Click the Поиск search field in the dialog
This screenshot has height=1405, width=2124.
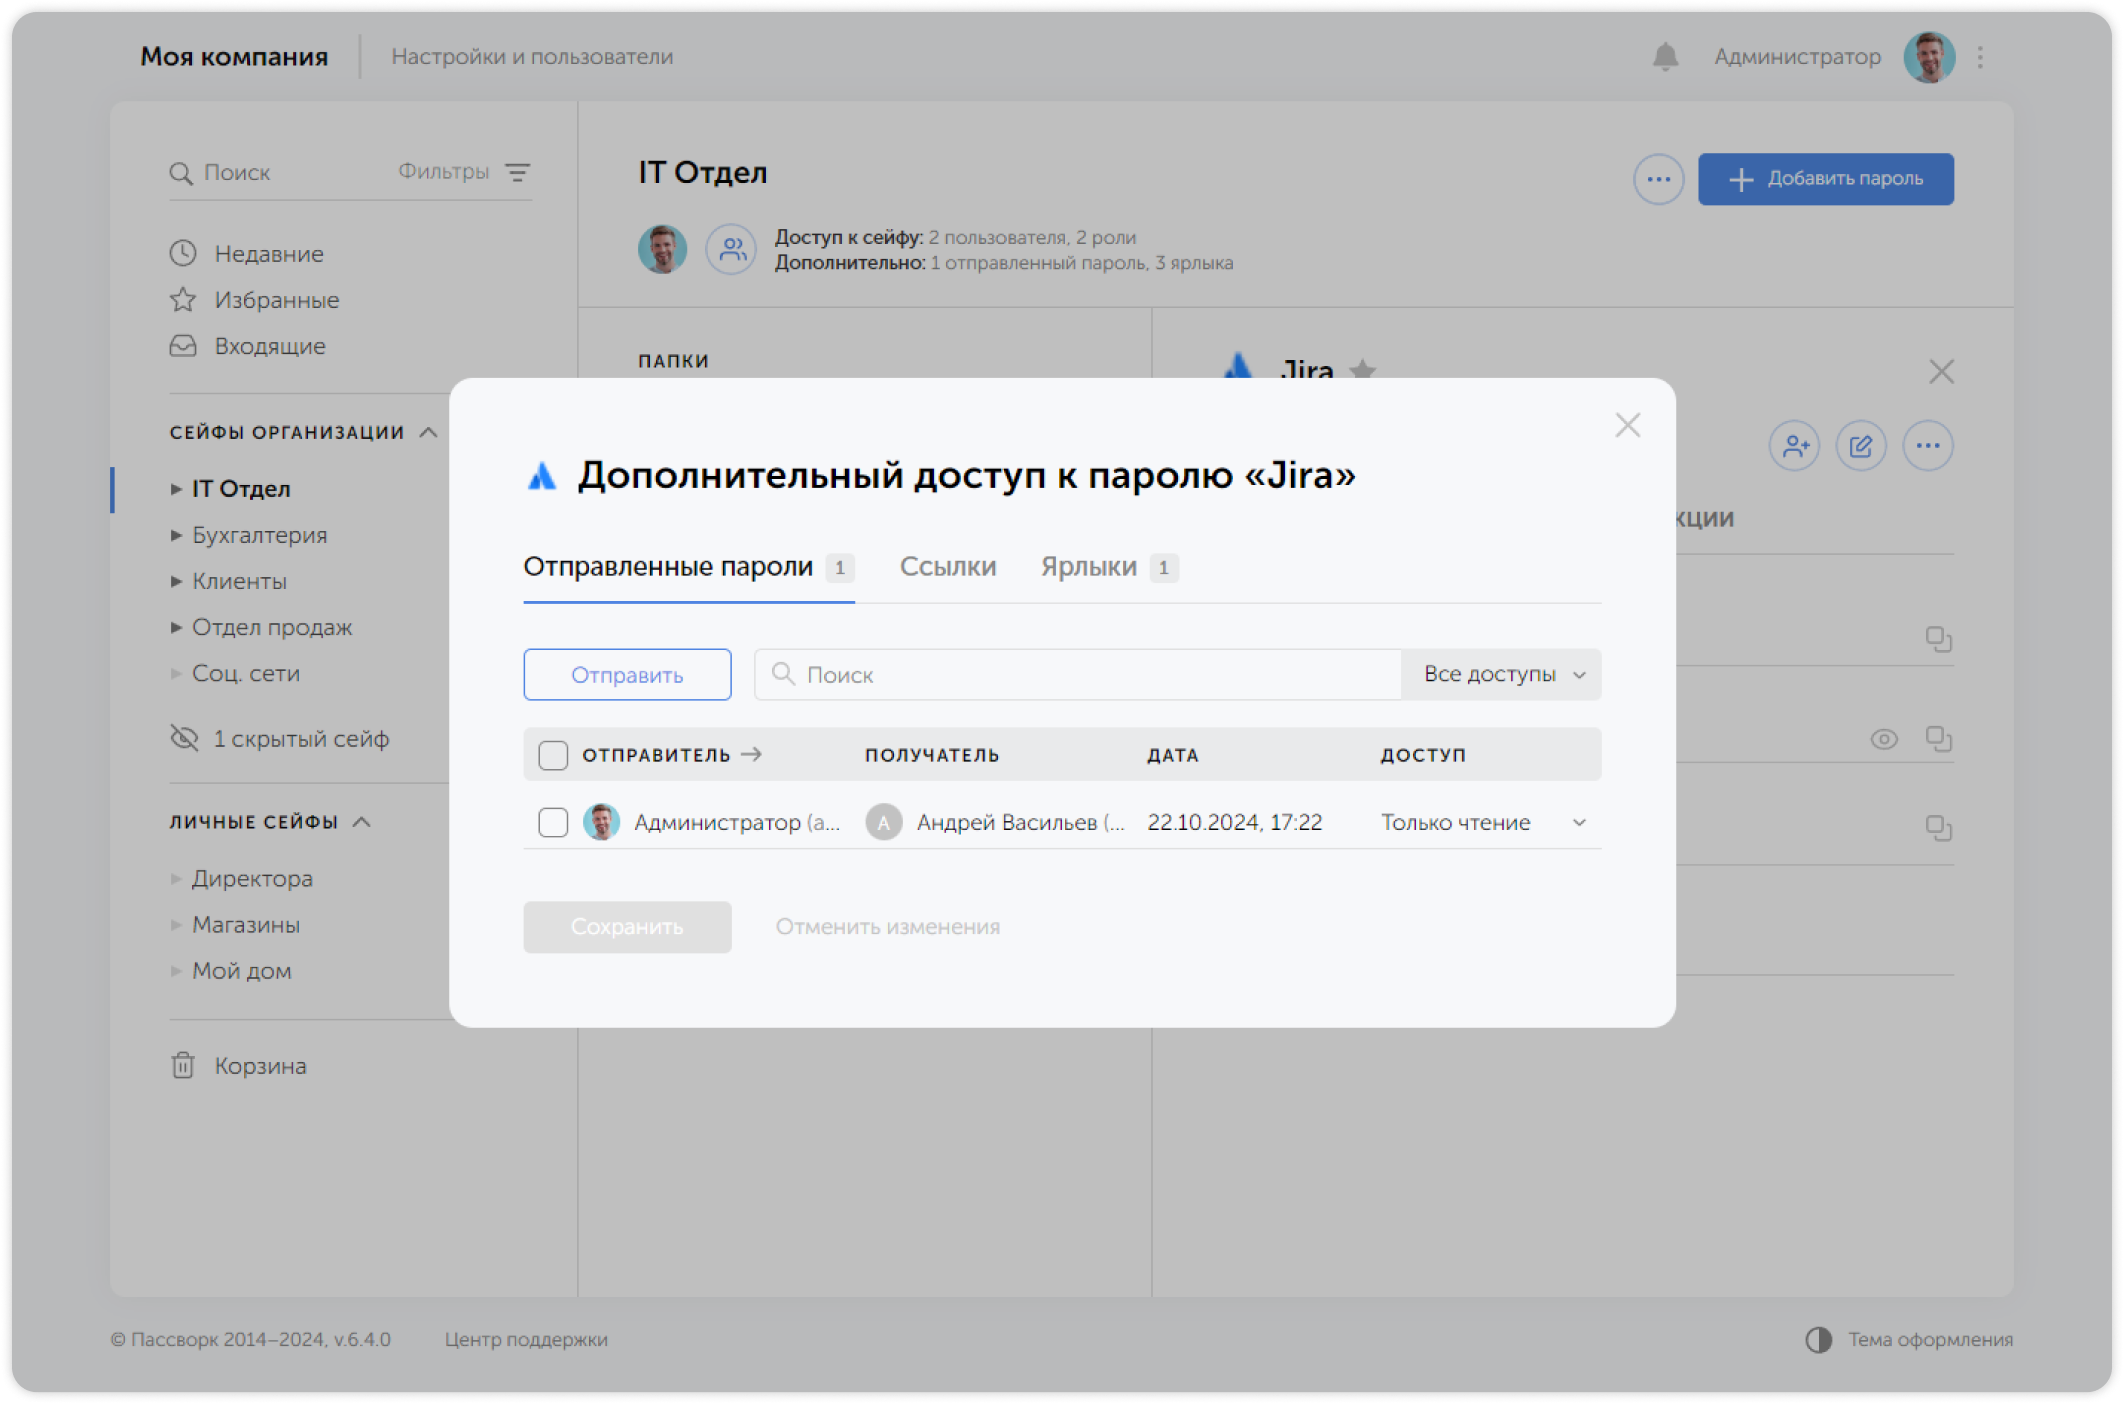(1078, 674)
